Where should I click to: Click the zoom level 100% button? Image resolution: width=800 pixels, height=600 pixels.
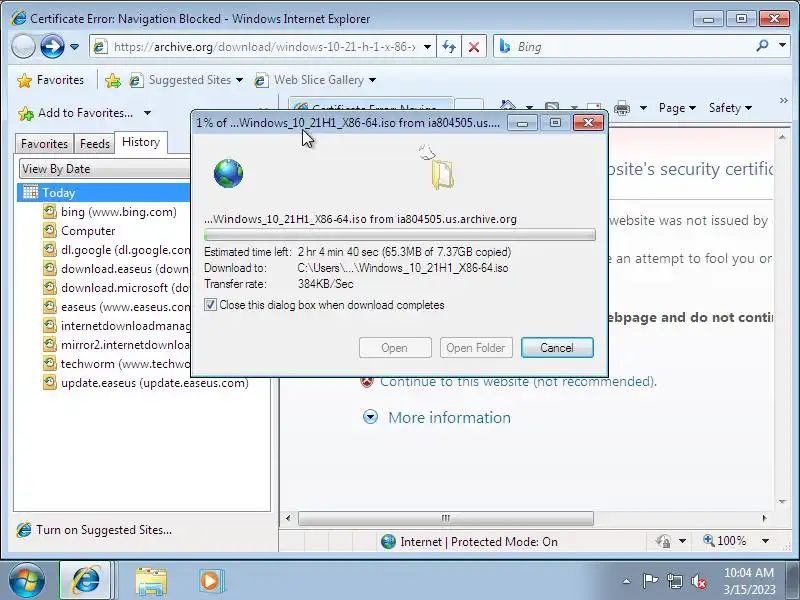click(725, 541)
